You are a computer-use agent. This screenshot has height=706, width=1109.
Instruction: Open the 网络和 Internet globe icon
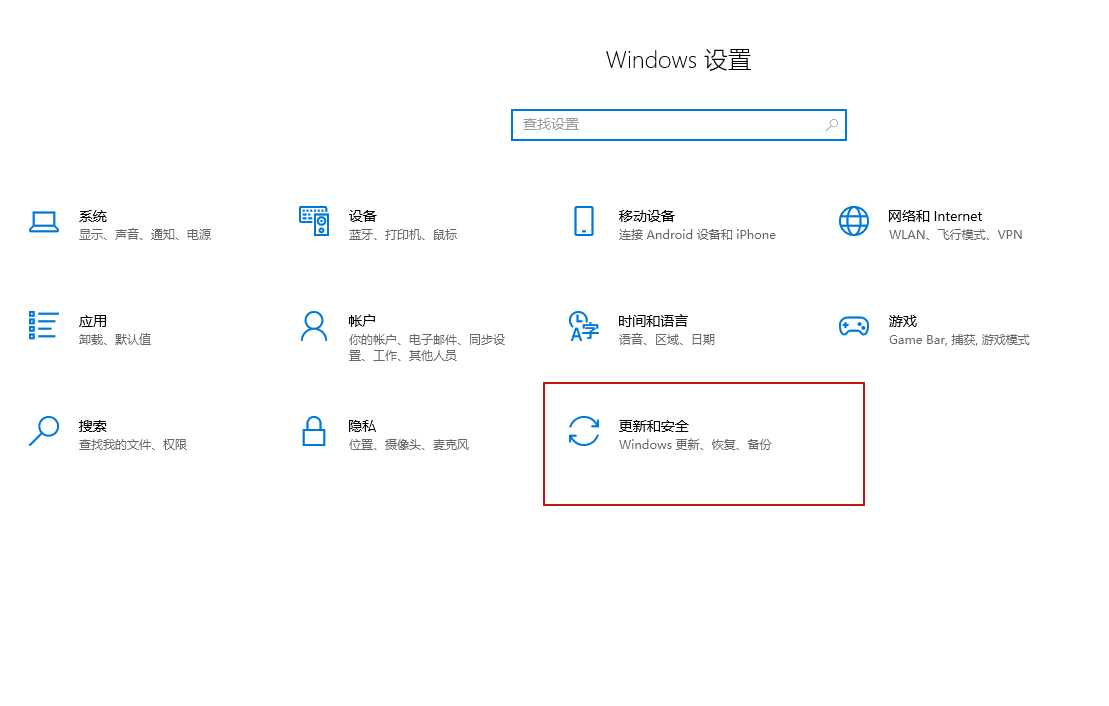click(854, 221)
